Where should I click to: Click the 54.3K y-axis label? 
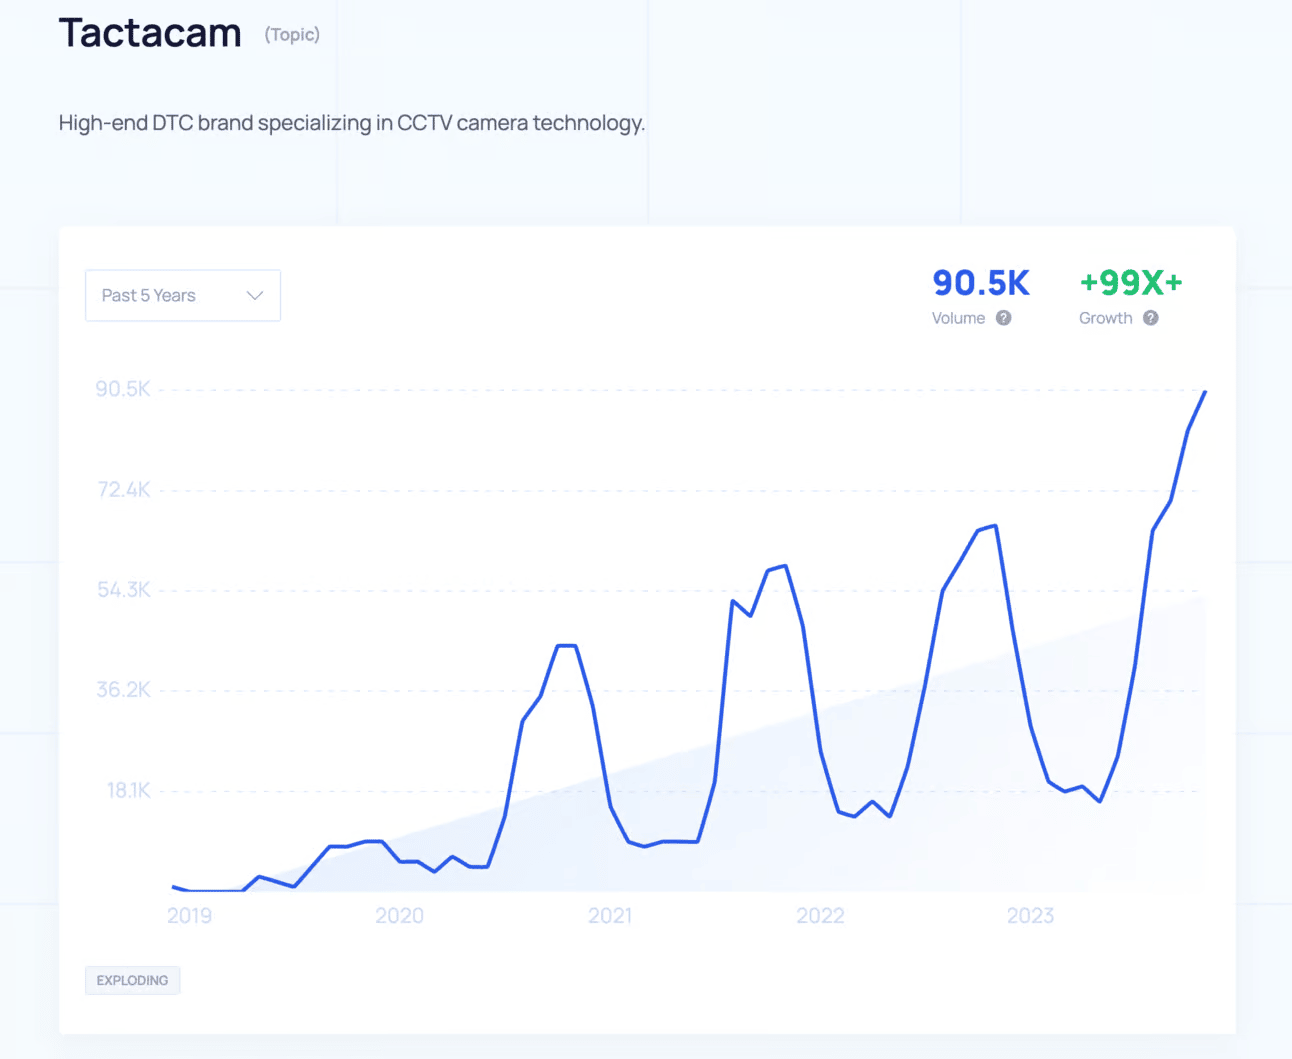point(124,590)
